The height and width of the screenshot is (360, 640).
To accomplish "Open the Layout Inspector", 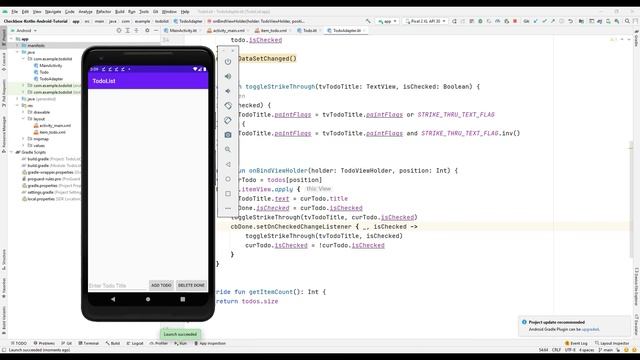I will (612, 343).
